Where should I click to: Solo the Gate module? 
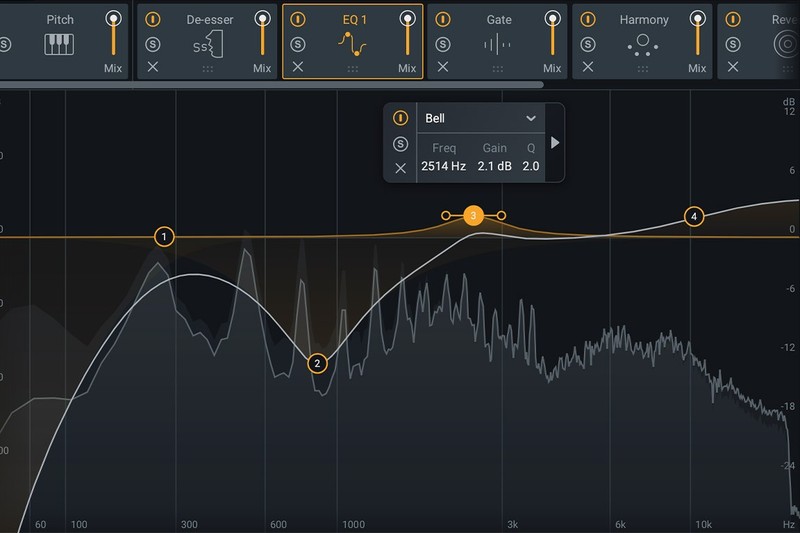(x=443, y=44)
